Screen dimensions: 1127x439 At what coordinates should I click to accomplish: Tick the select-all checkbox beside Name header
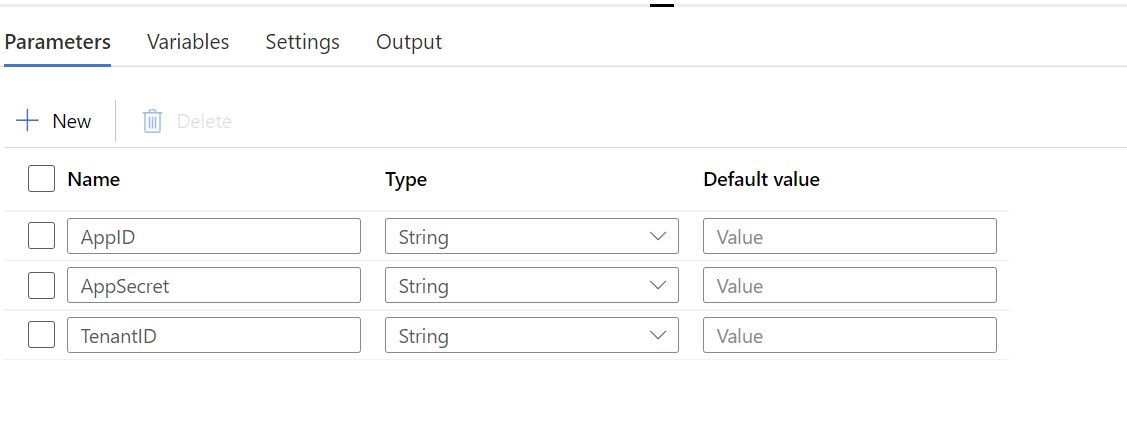coord(42,179)
